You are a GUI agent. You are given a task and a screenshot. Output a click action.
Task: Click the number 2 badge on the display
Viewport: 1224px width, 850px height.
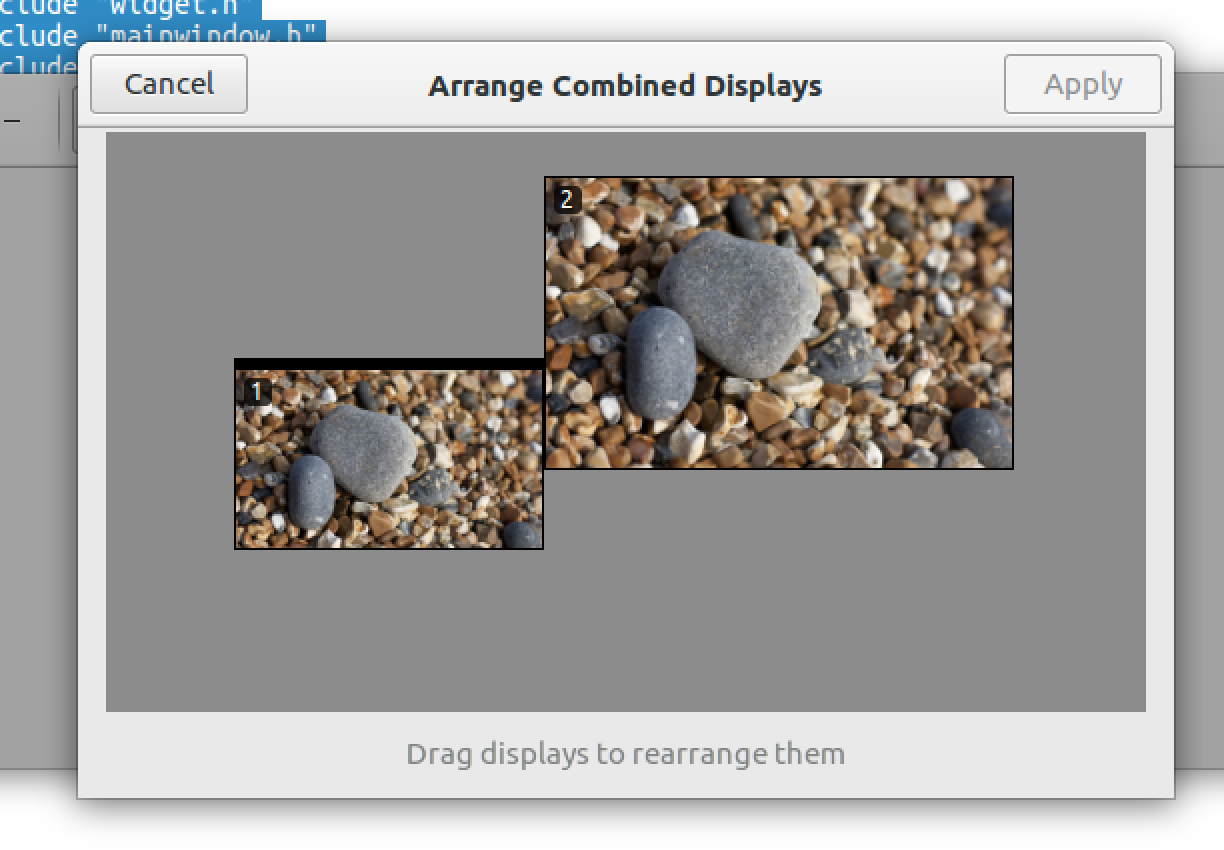(x=567, y=200)
